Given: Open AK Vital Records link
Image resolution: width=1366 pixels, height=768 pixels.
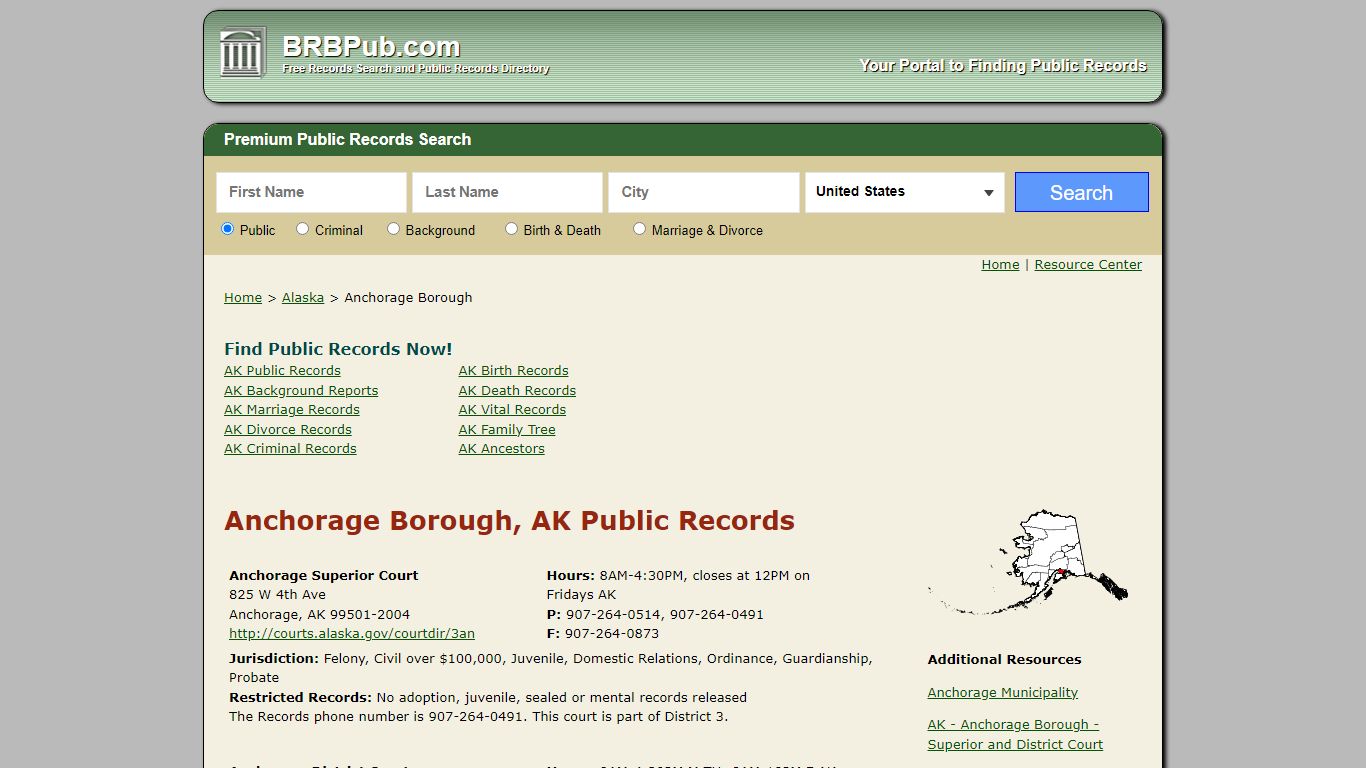Looking at the screenshot, I should point(512,410).
